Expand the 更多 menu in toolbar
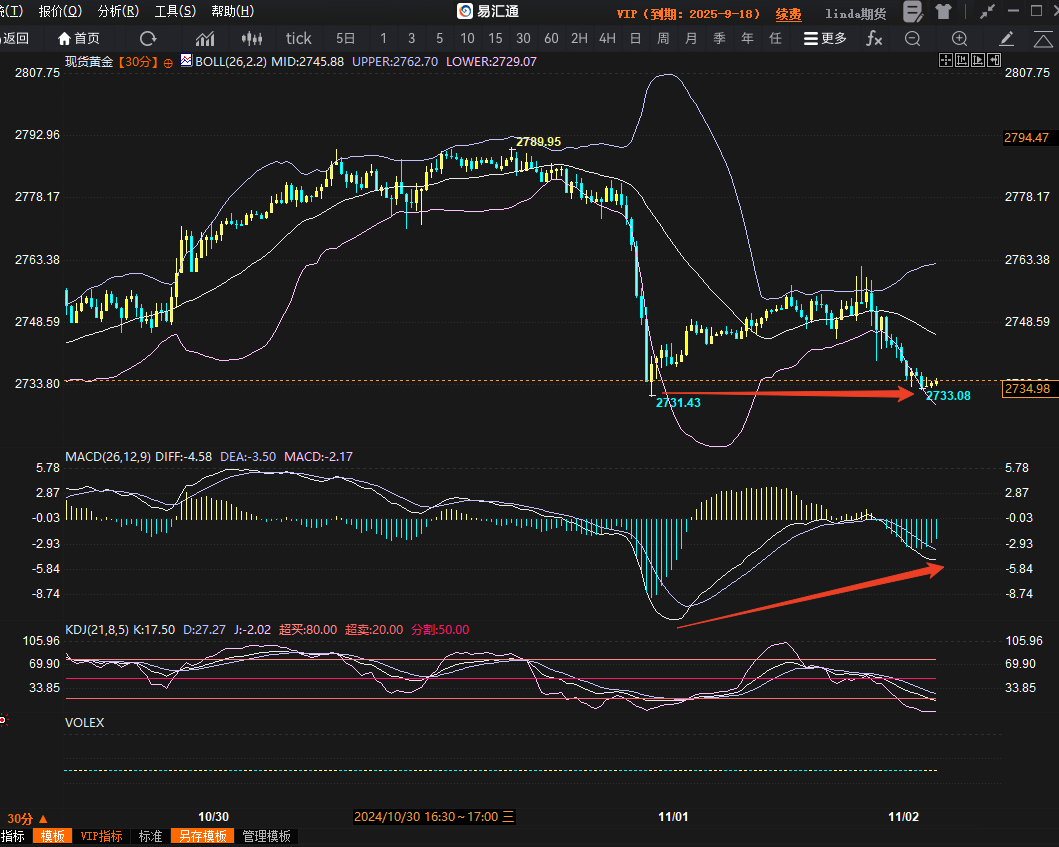 pyautogui.click(x=825, y=39)
